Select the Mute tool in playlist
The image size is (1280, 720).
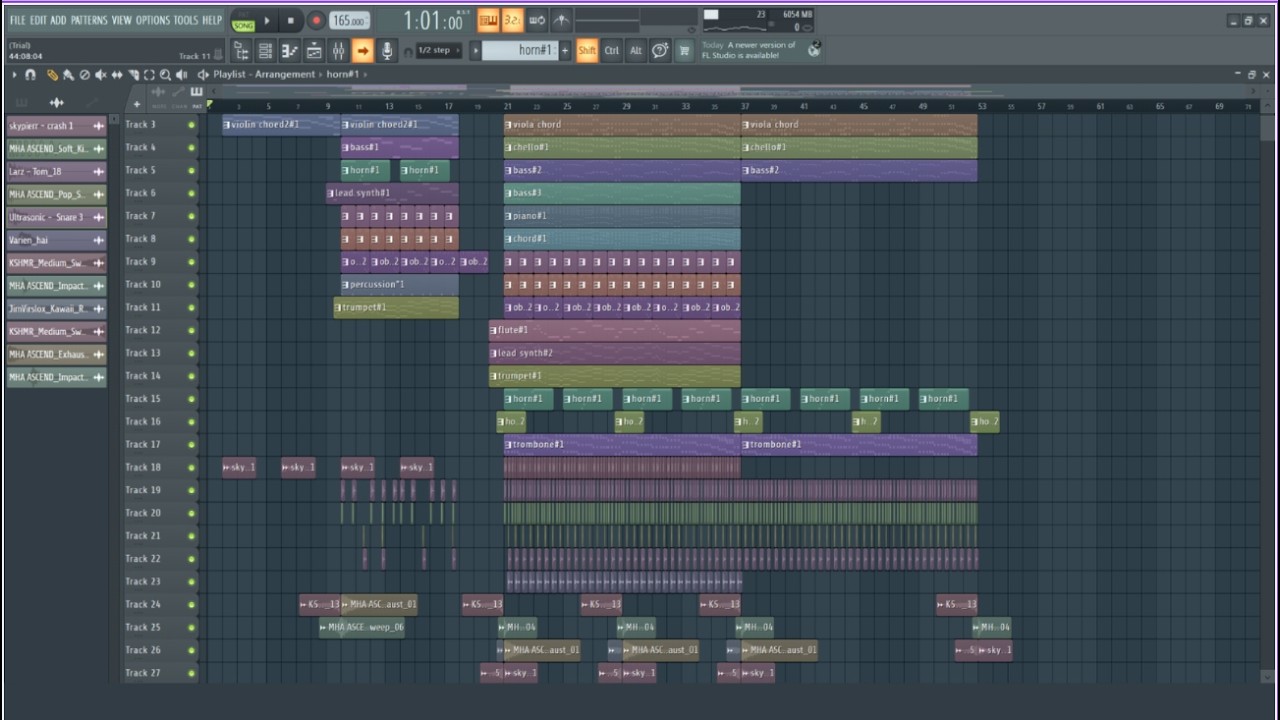[x=100, y=75]
